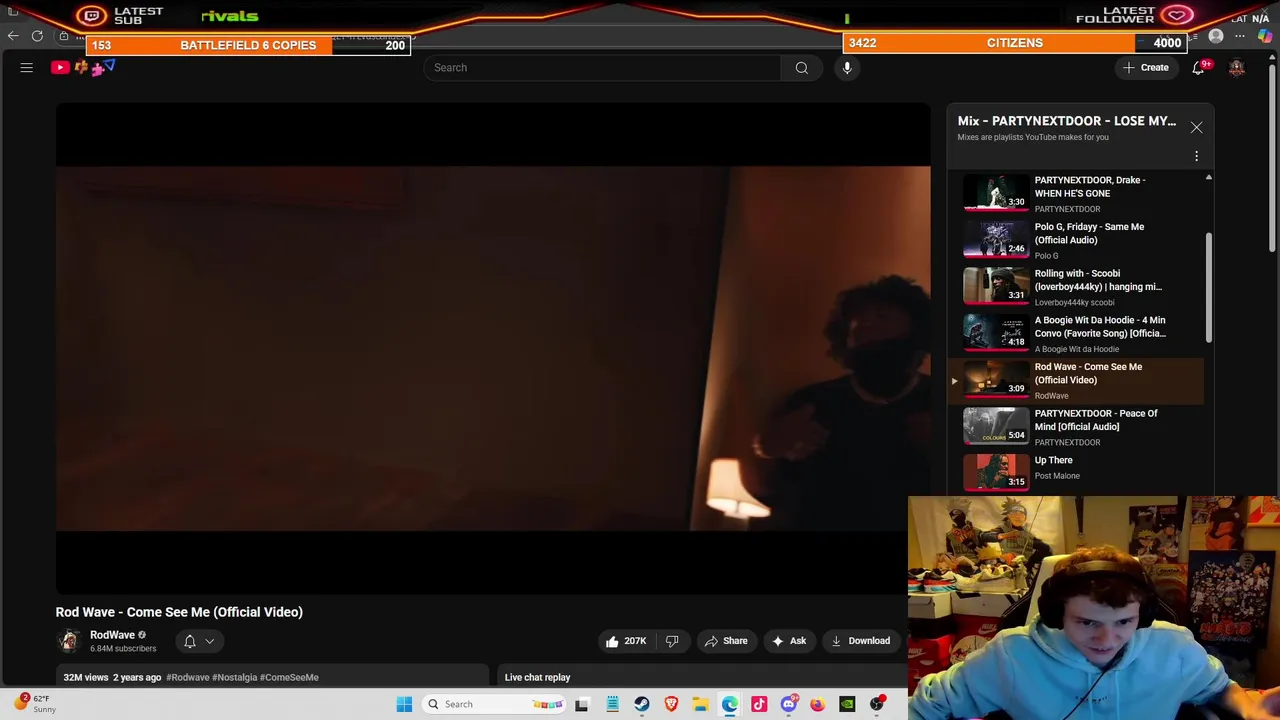Close the Mix playlist panel

[x=1196, y=127]
